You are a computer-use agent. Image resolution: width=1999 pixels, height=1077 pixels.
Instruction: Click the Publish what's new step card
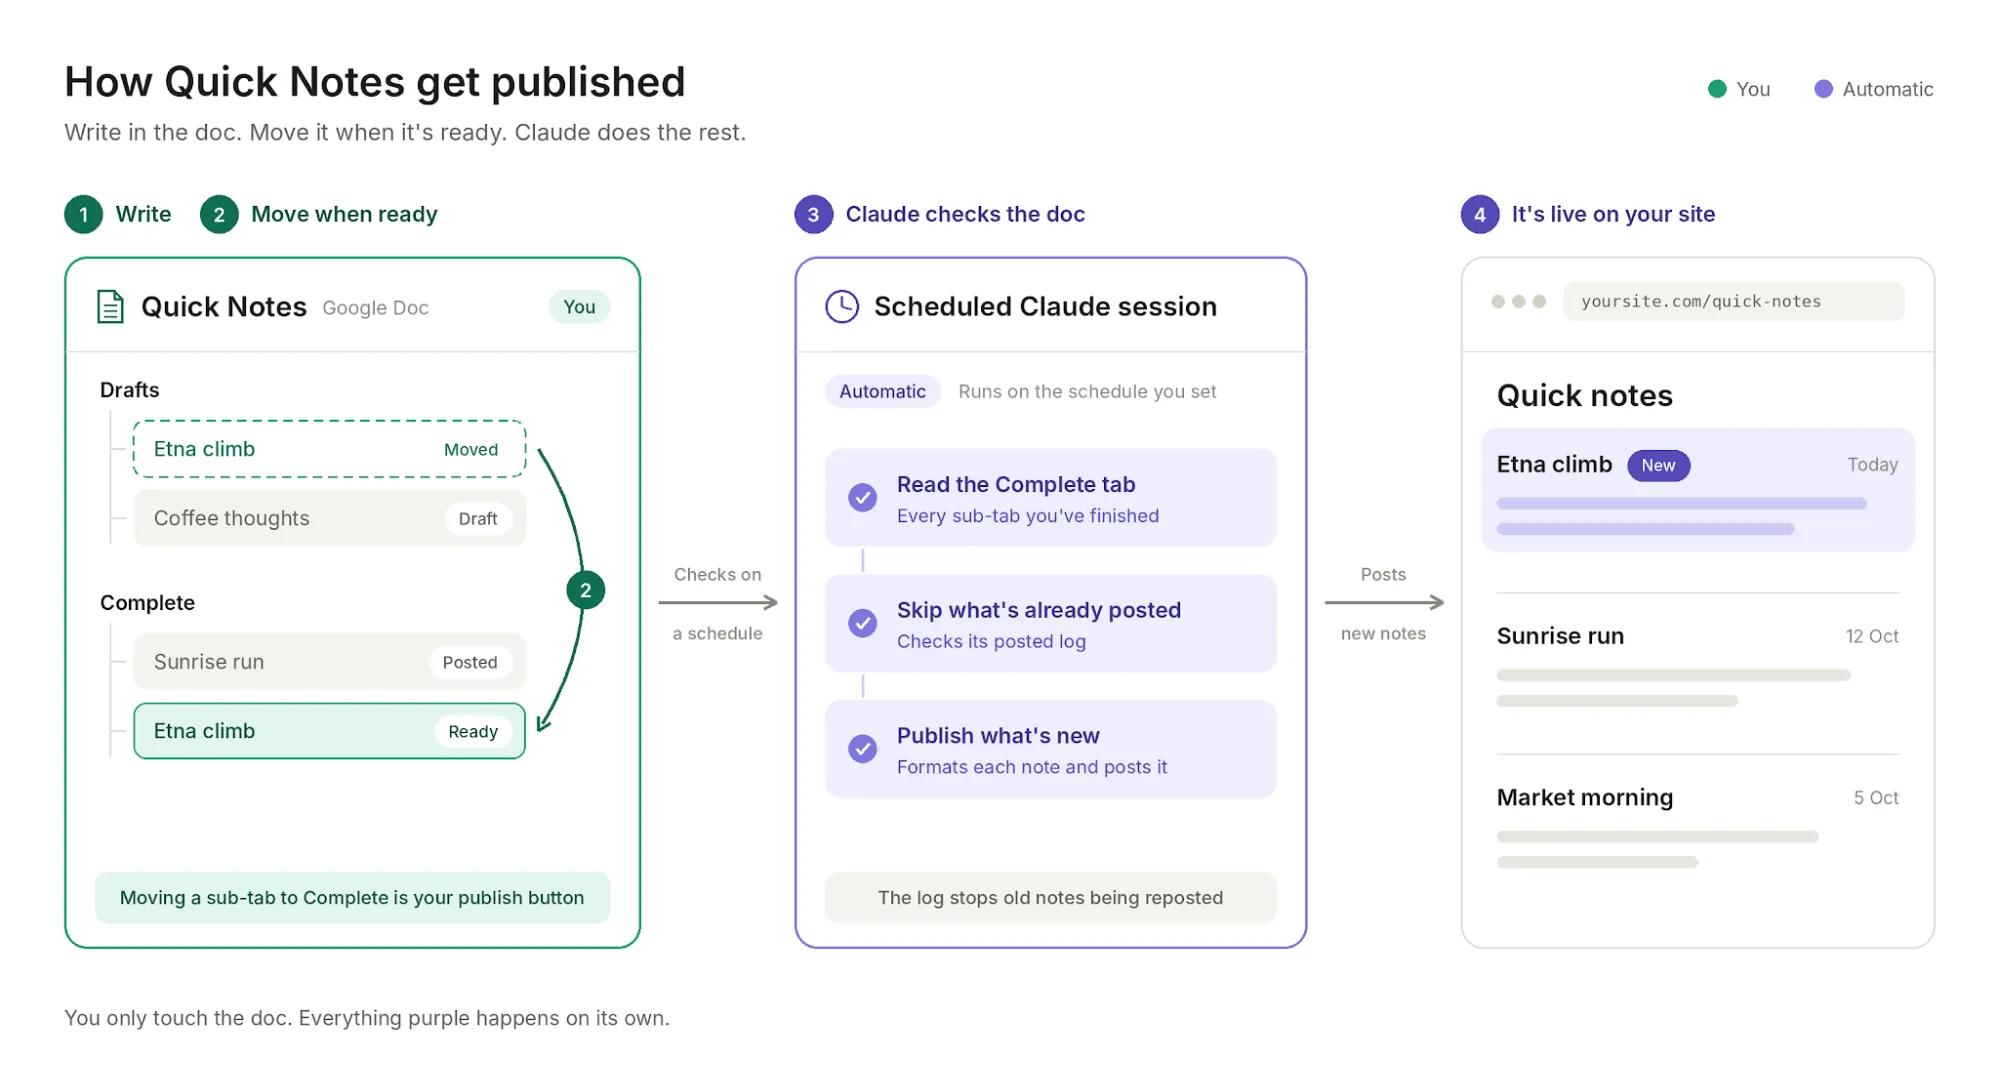(1050, 749)
